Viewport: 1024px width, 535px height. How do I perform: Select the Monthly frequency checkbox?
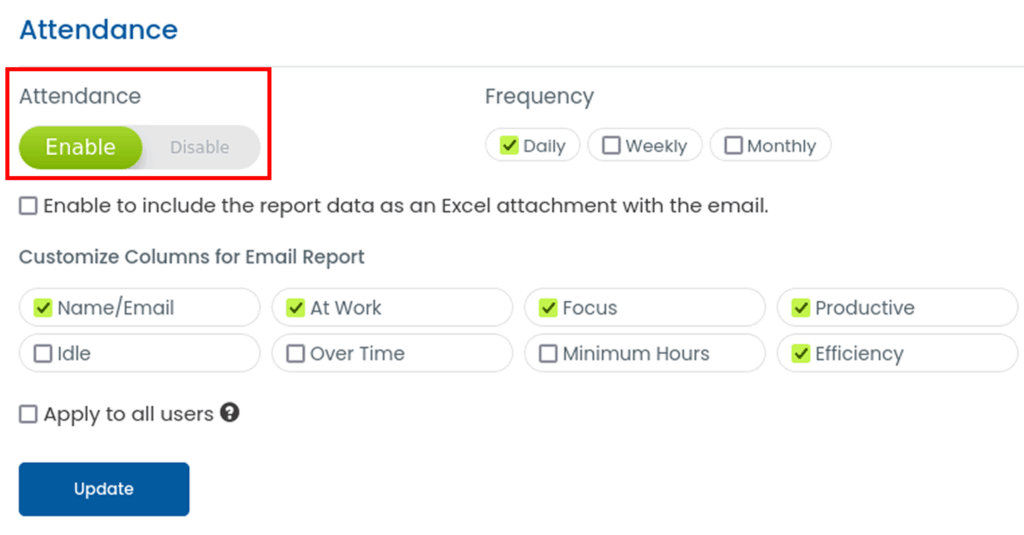[733, 146]
